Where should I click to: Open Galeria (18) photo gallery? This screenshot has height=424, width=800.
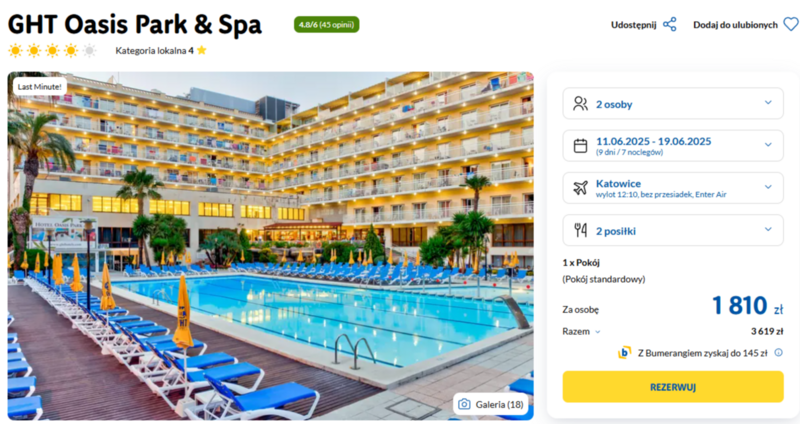point(490,404)
